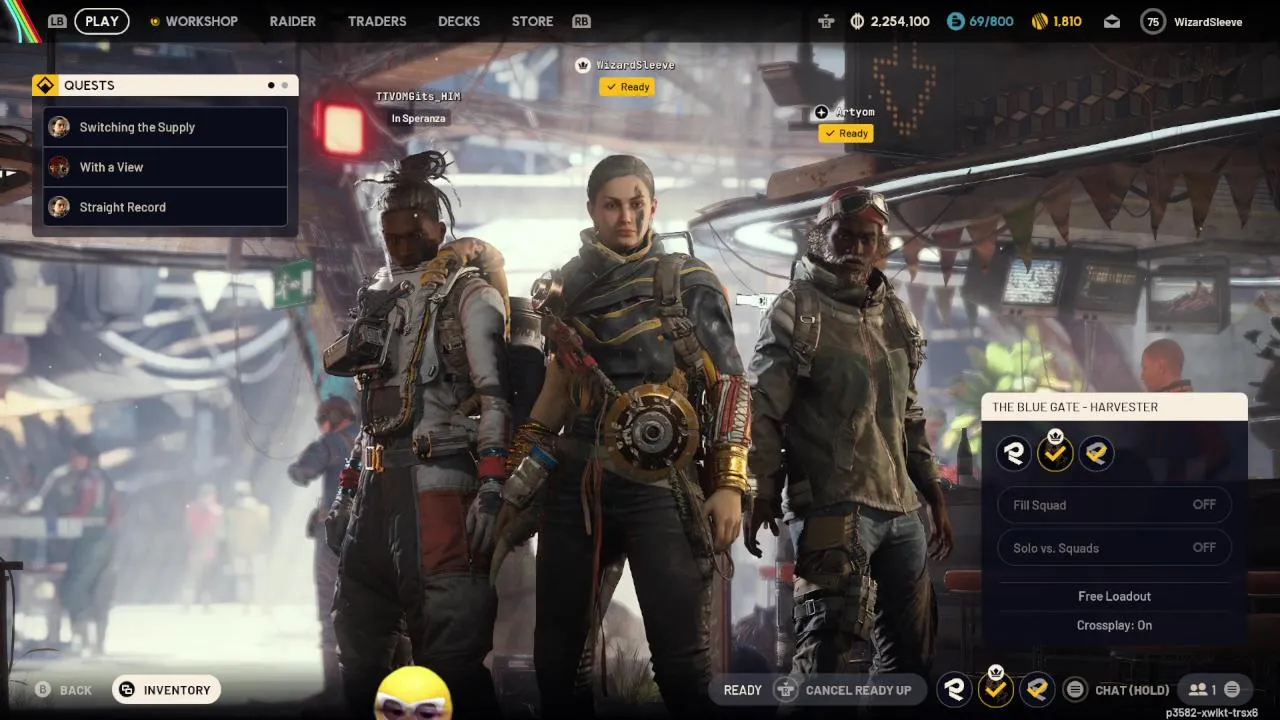
Task: Click the 1,810 token balance
Action: (x=1067, y=21)
